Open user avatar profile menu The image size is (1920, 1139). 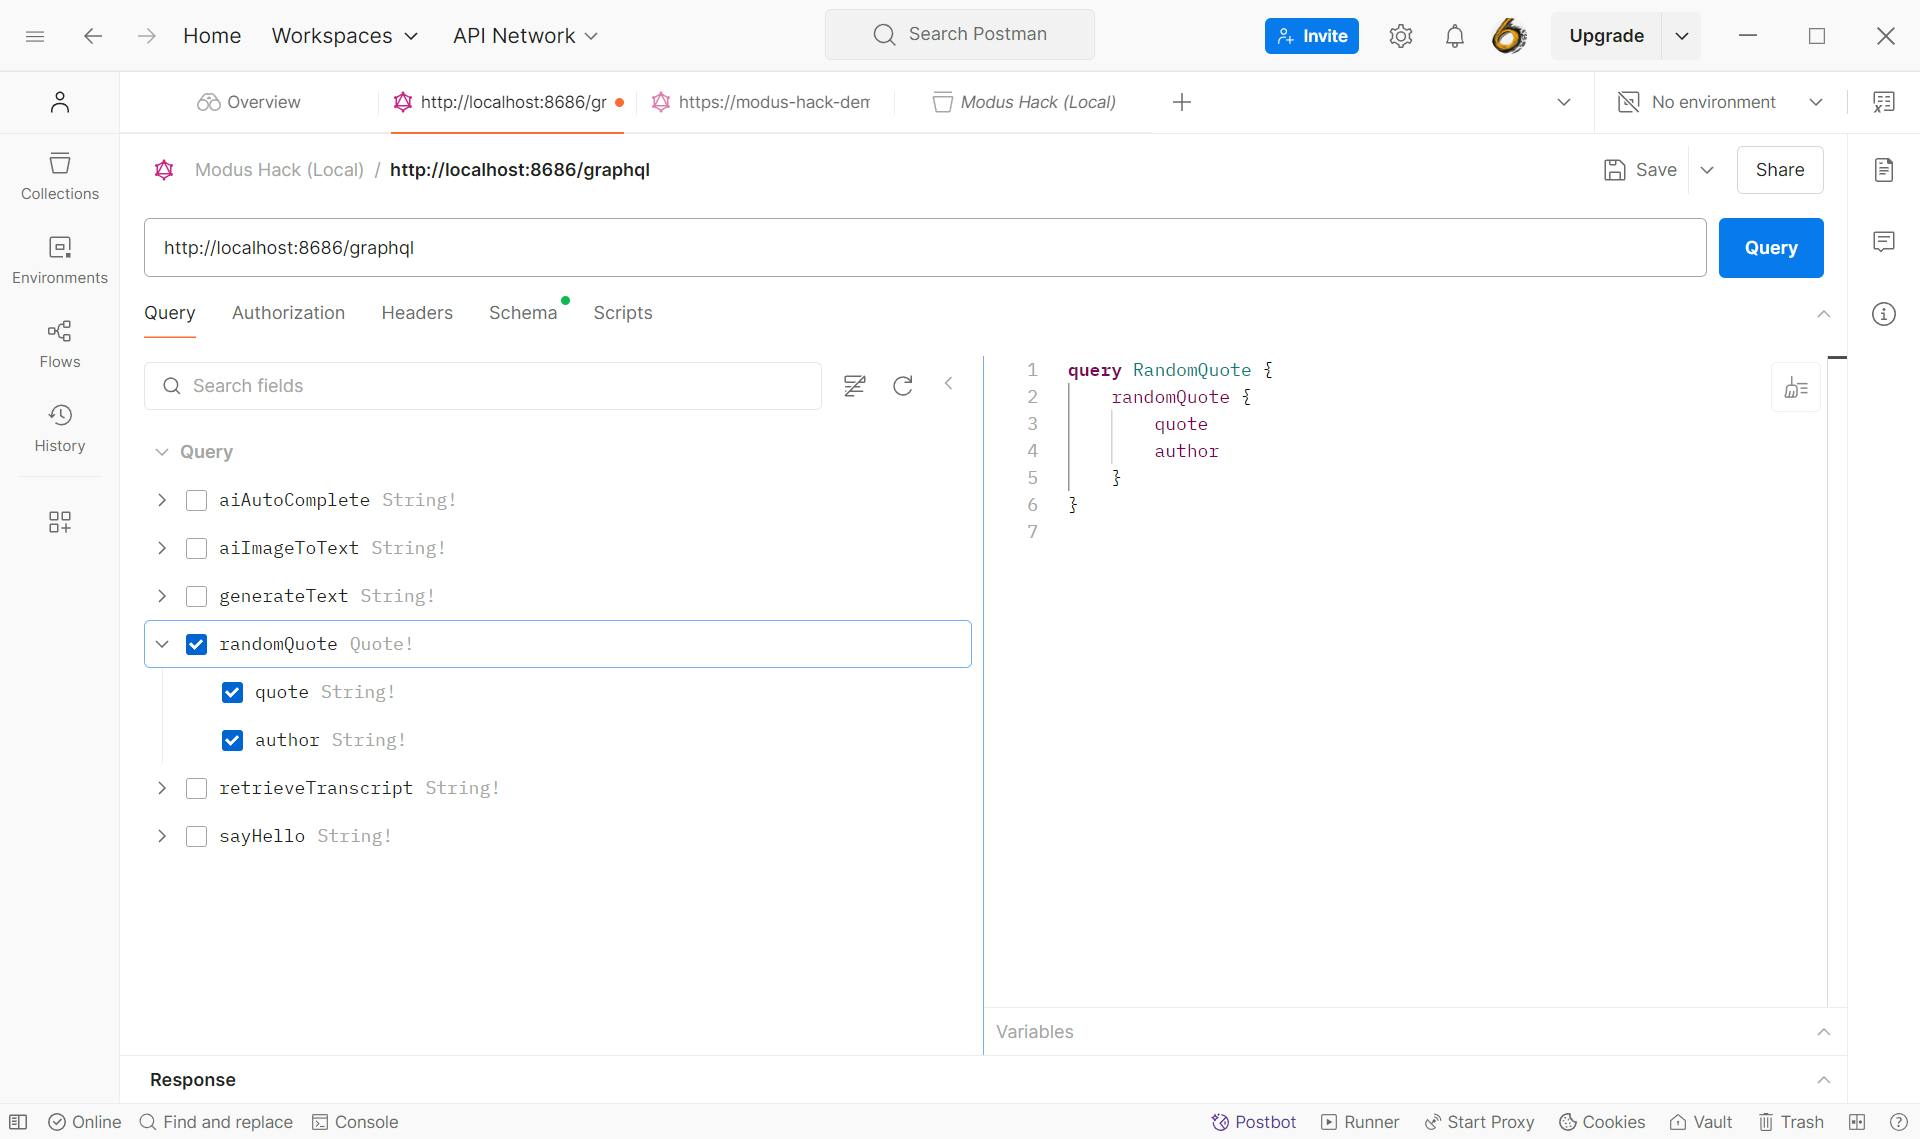point(1508,36)
